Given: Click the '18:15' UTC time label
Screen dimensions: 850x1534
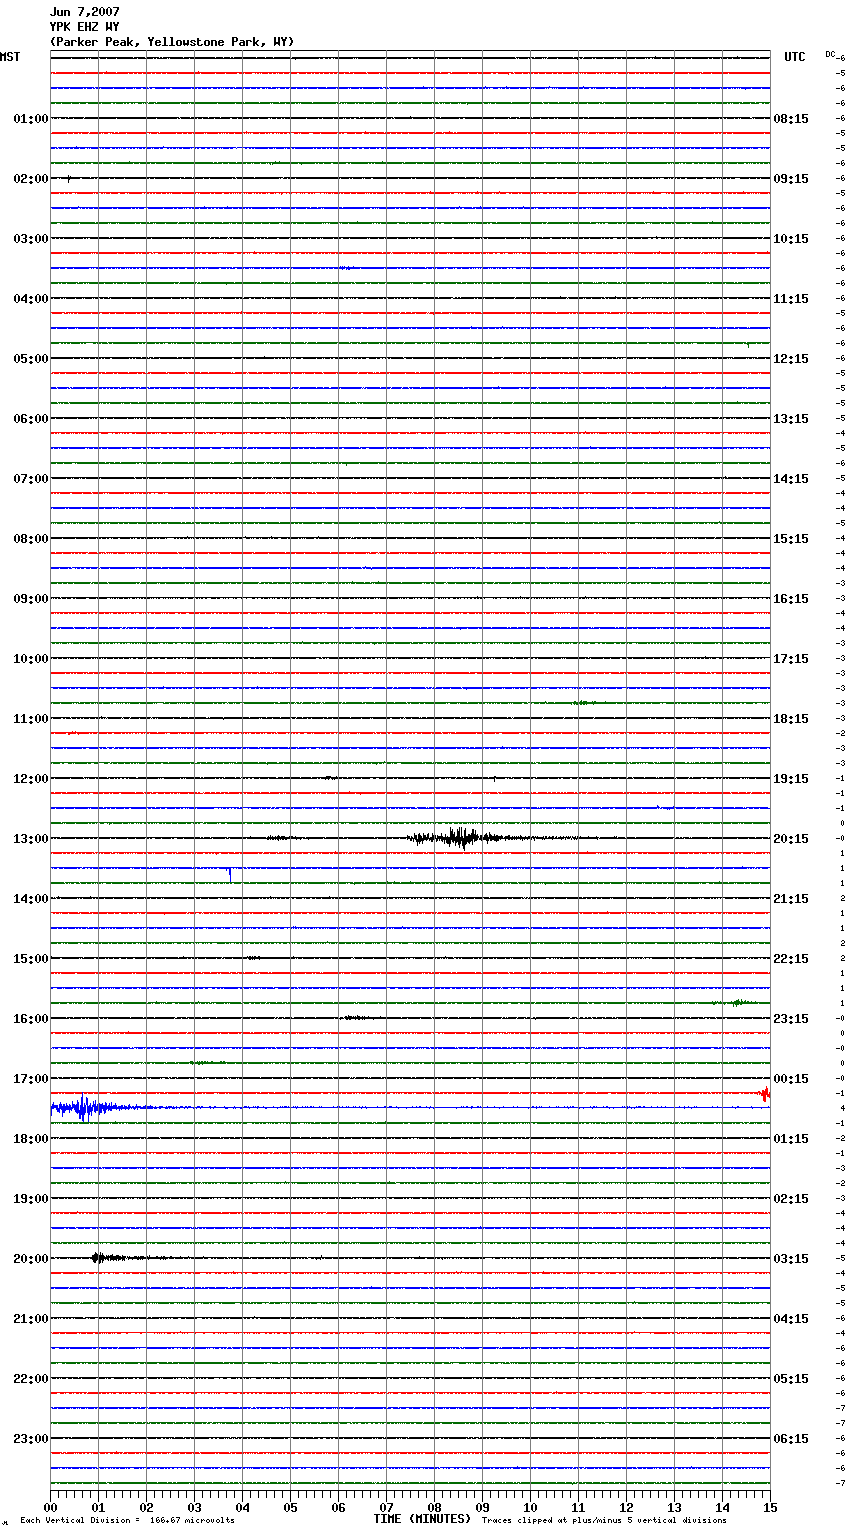Looking at the screenshot, I should [791, 719].
